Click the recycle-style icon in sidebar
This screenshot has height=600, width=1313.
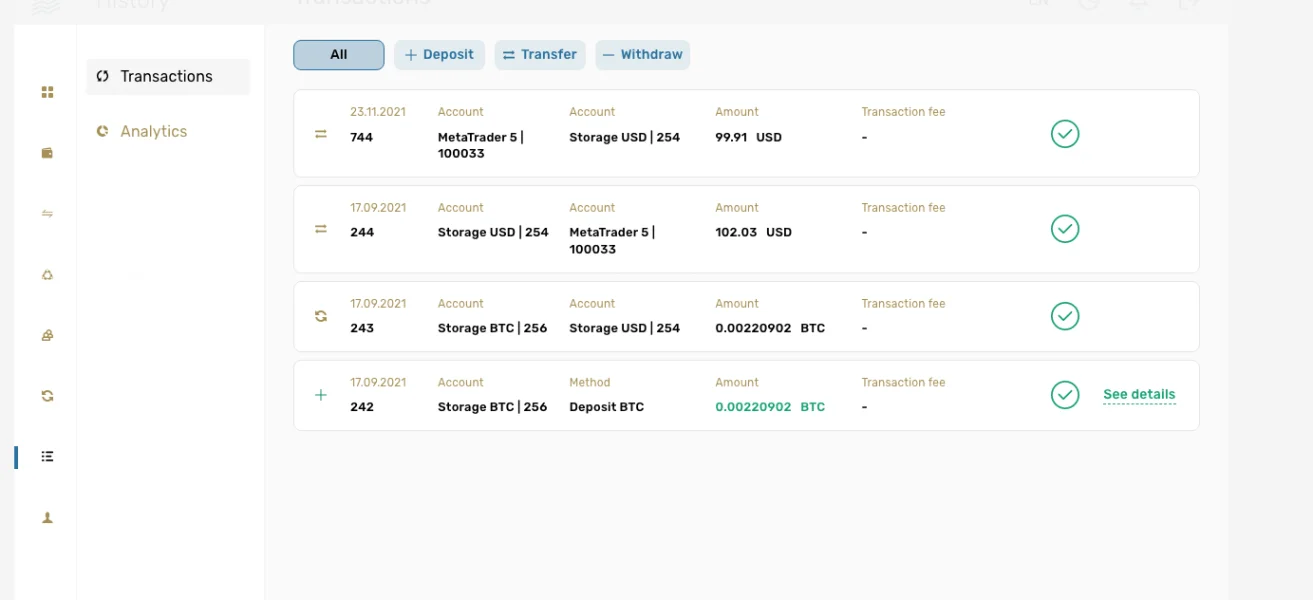[47, 275]
